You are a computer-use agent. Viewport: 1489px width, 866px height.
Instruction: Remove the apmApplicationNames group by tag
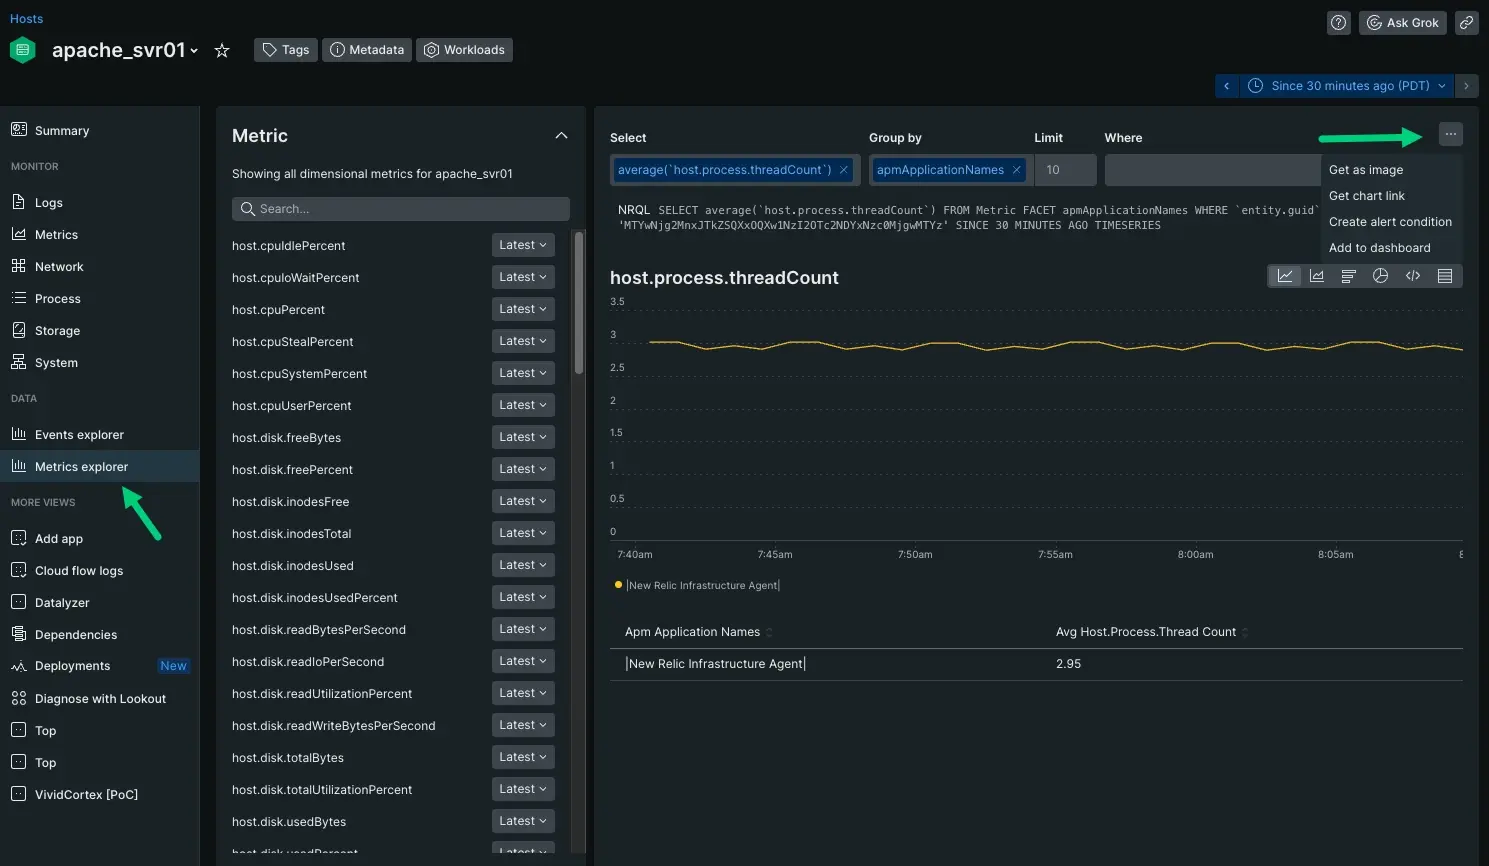point(1016,170)
